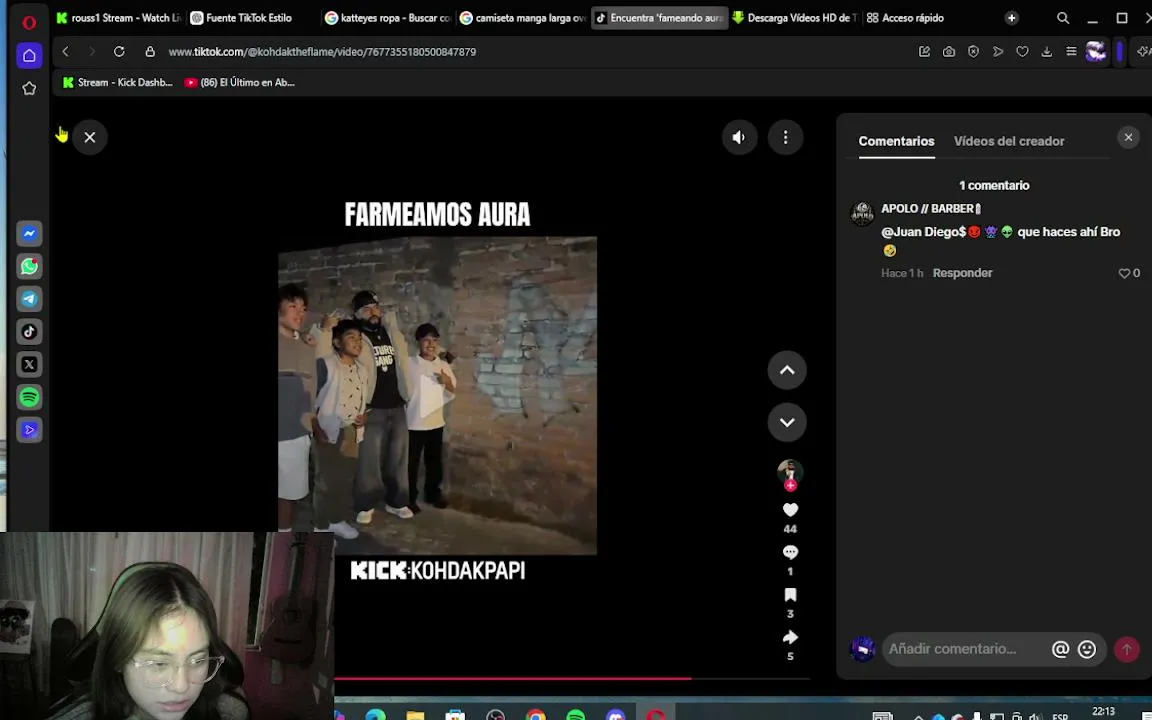Click the site padlock security icon
1152x720 pixels.
coord(150,51)
